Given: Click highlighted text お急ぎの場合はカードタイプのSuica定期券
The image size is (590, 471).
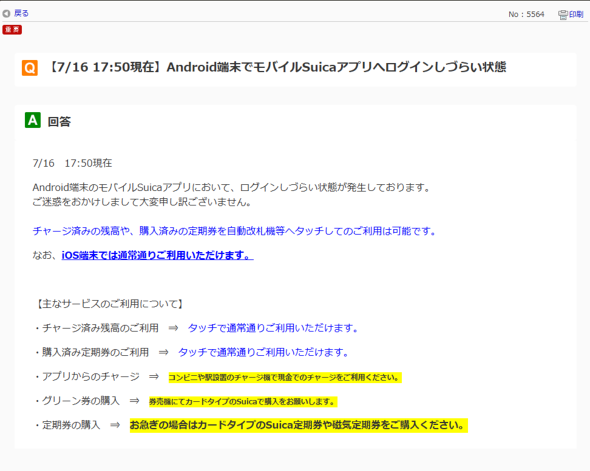Looking at the screenshot, I should (x=299, y=425).
